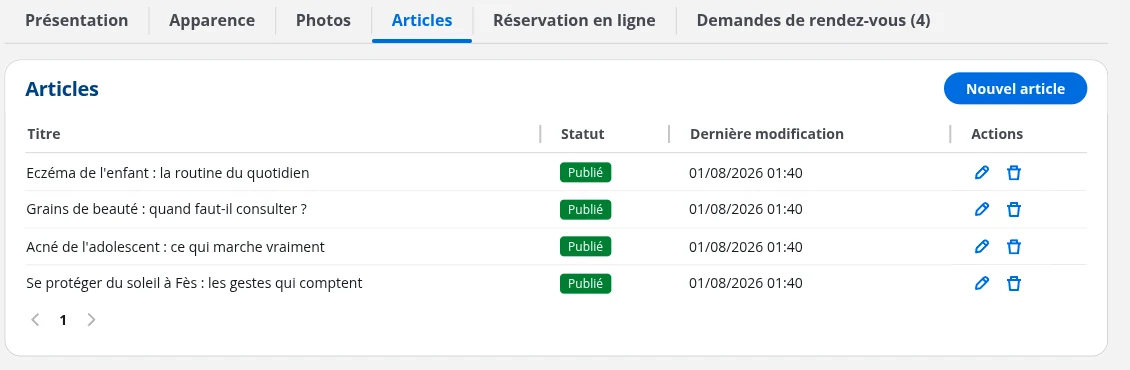This screenshot has width=1130, height=370.
Task: Select page number 1 in pagination
Action: click(63, 320)
